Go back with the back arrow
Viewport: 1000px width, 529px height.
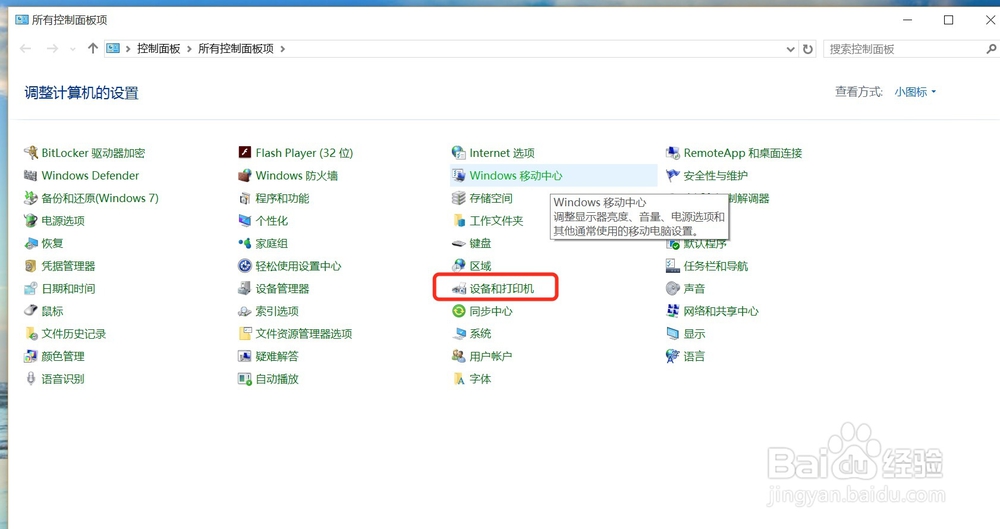click(26, 48)
